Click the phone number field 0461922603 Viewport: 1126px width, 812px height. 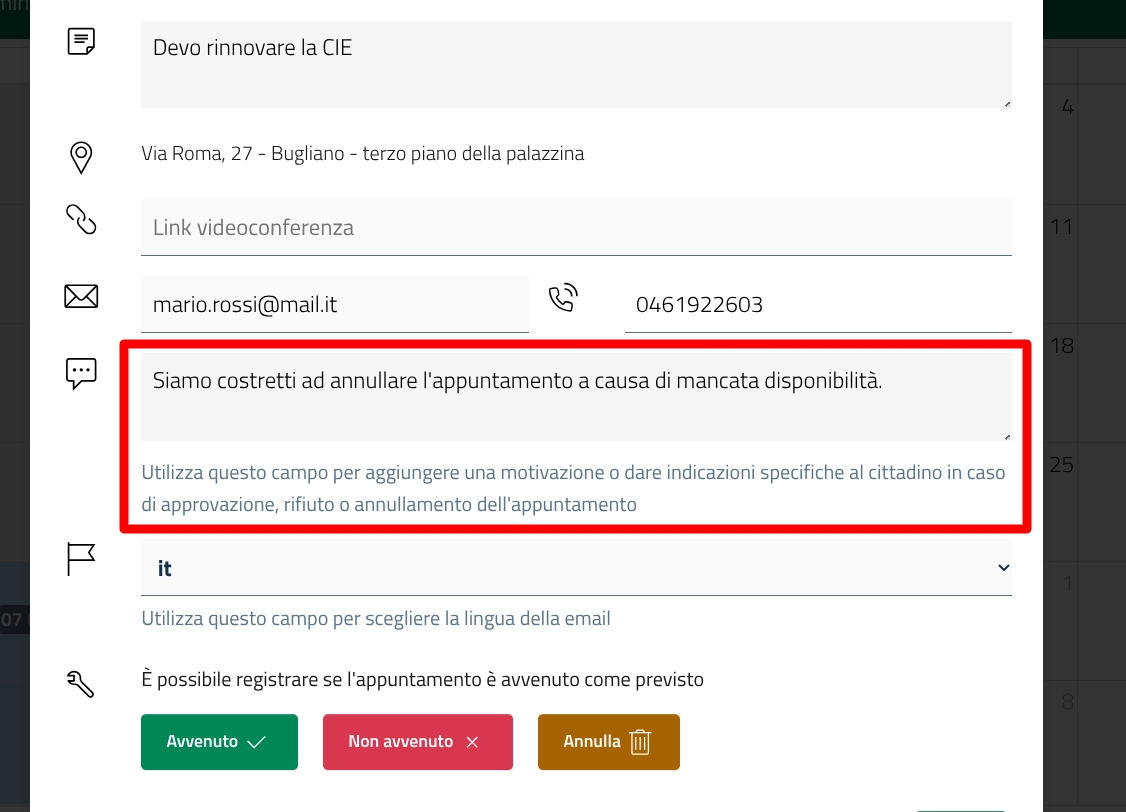pos(817,305)
